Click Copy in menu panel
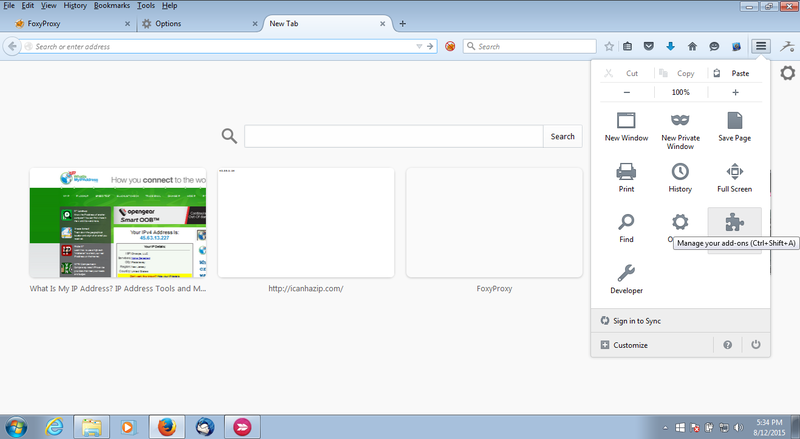The width and height of the screenshot is (800, 439). pyautogui.click(x=680, y=73)
